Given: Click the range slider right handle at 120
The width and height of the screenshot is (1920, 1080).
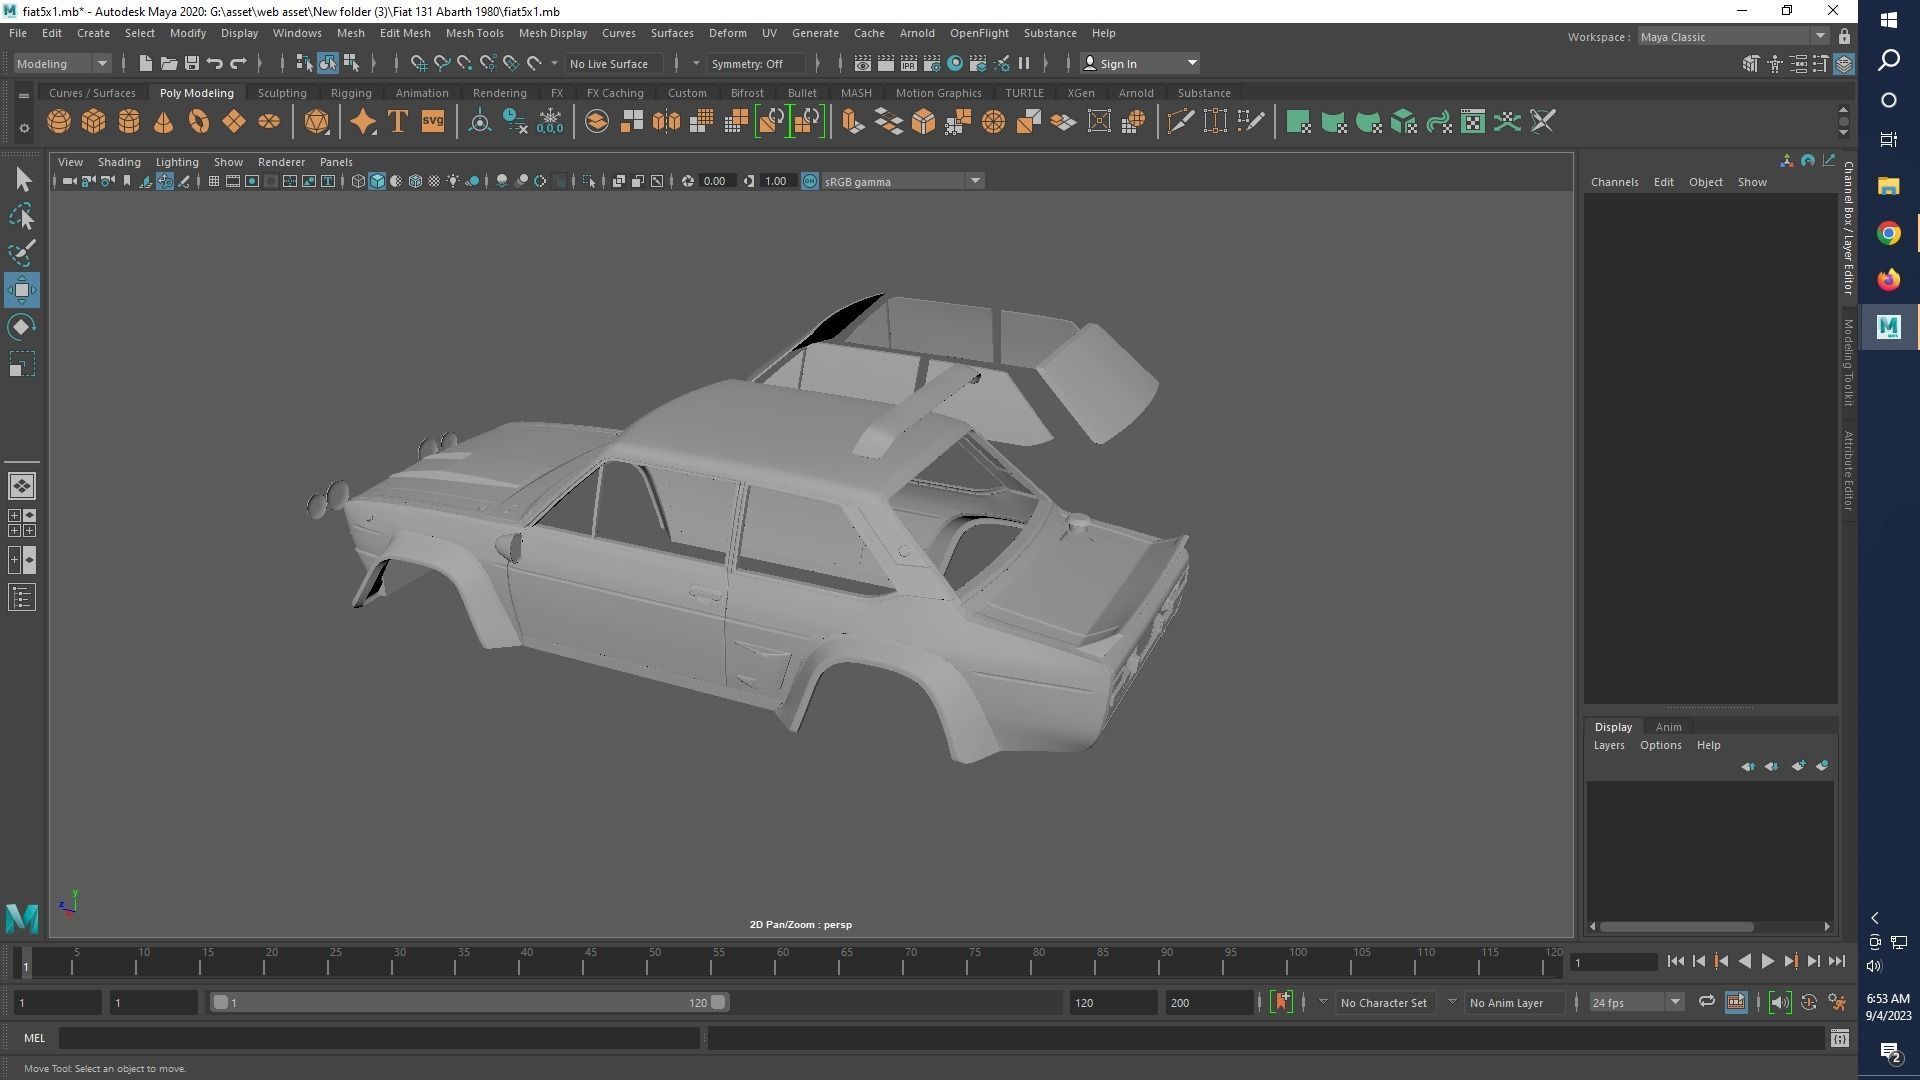Looking at the screenshot, I should point(718,1002).
